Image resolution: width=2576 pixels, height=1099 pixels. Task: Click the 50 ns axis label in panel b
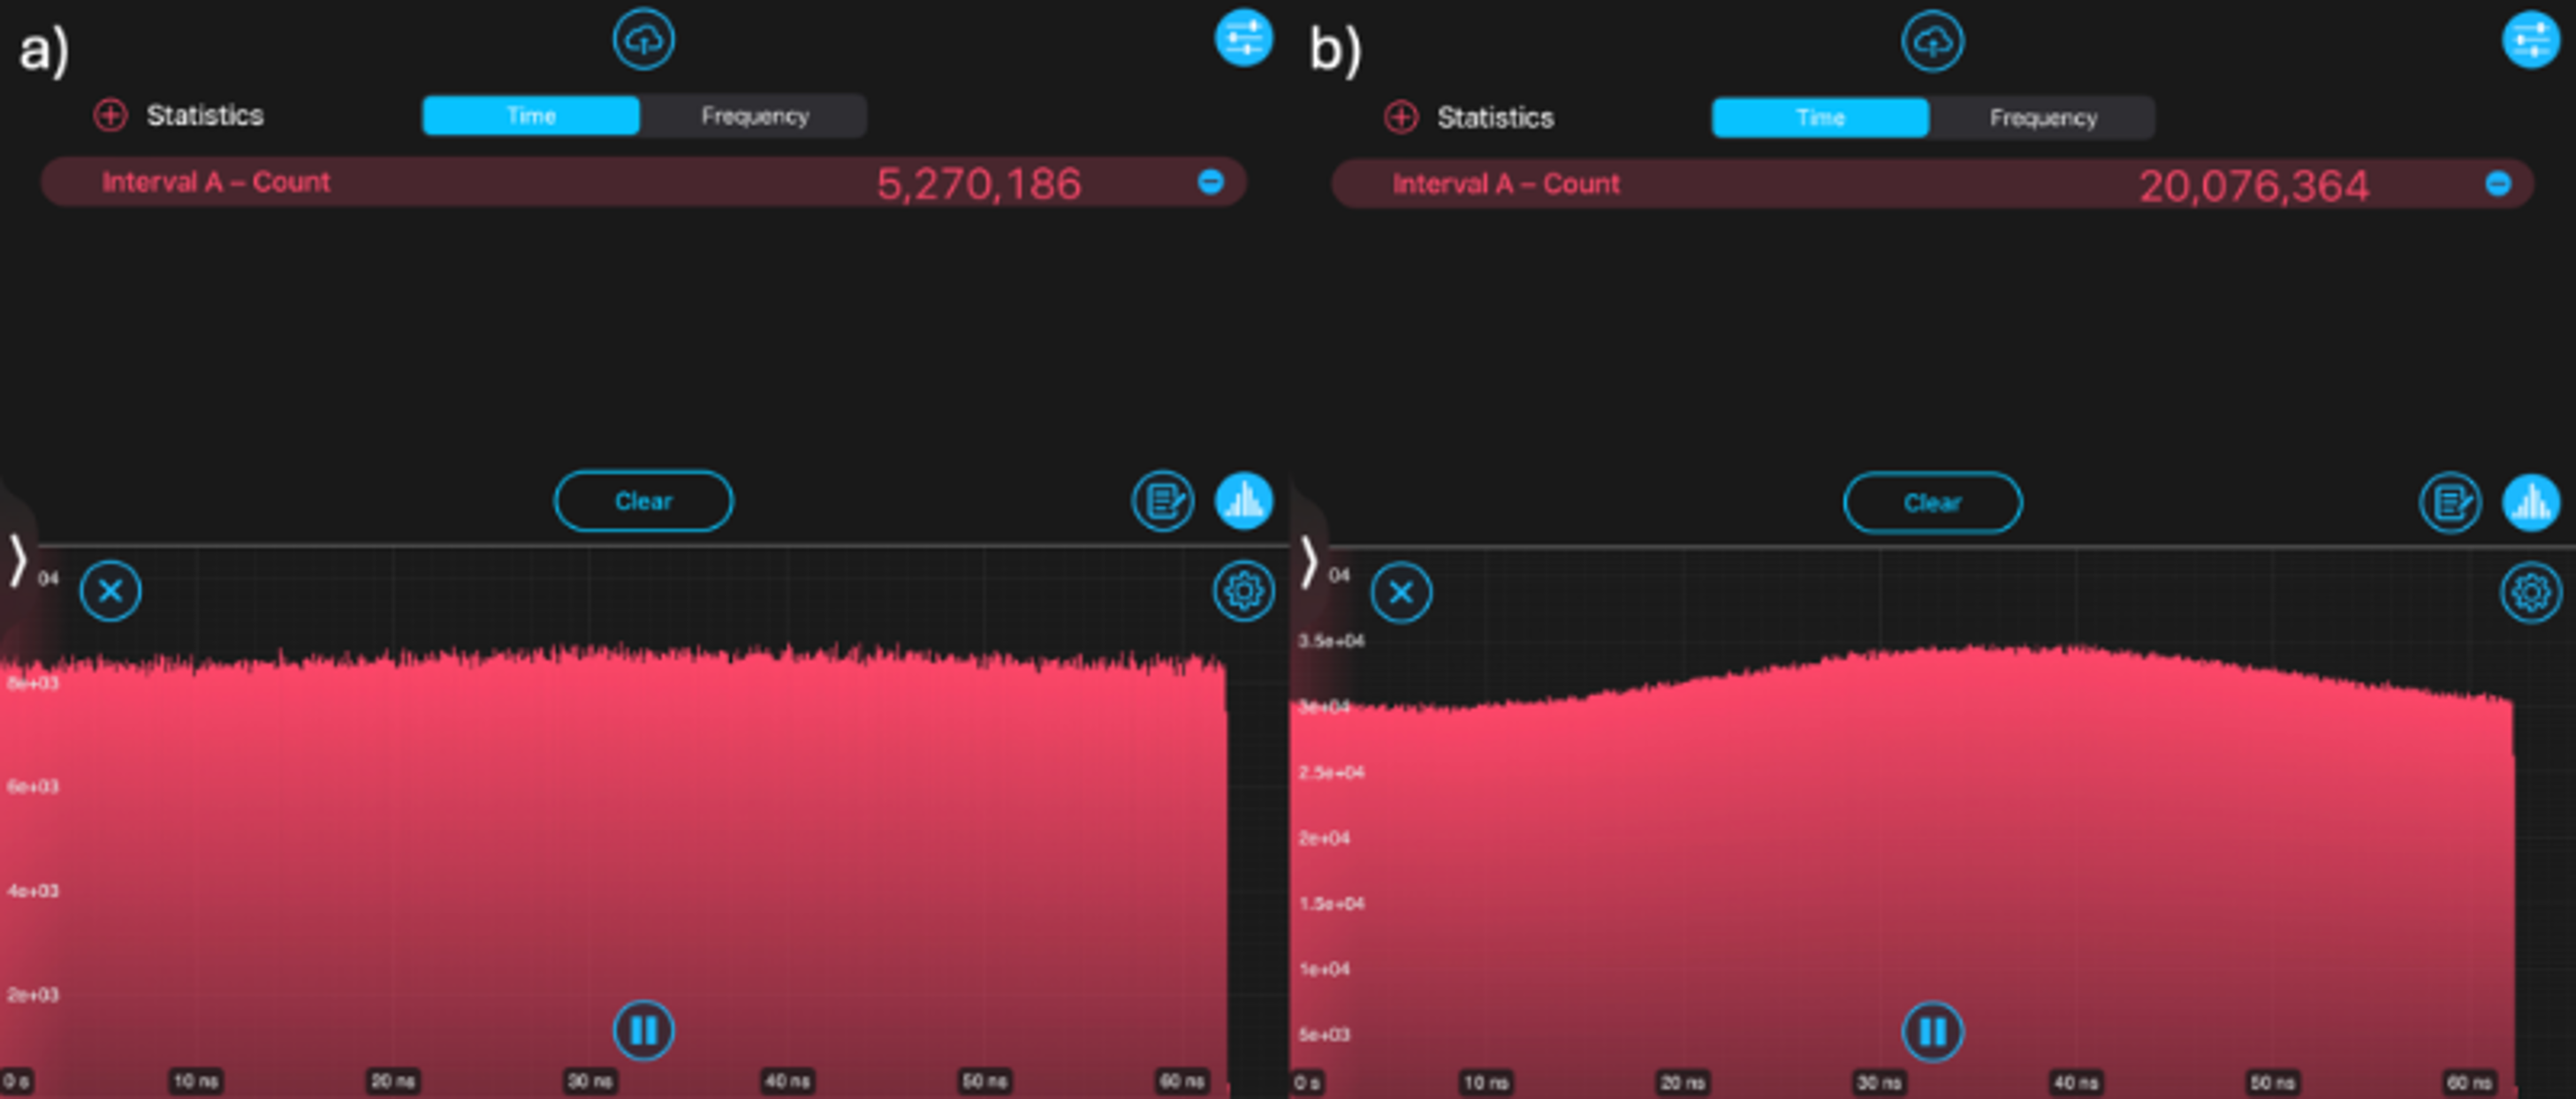click(2272, 1083)
